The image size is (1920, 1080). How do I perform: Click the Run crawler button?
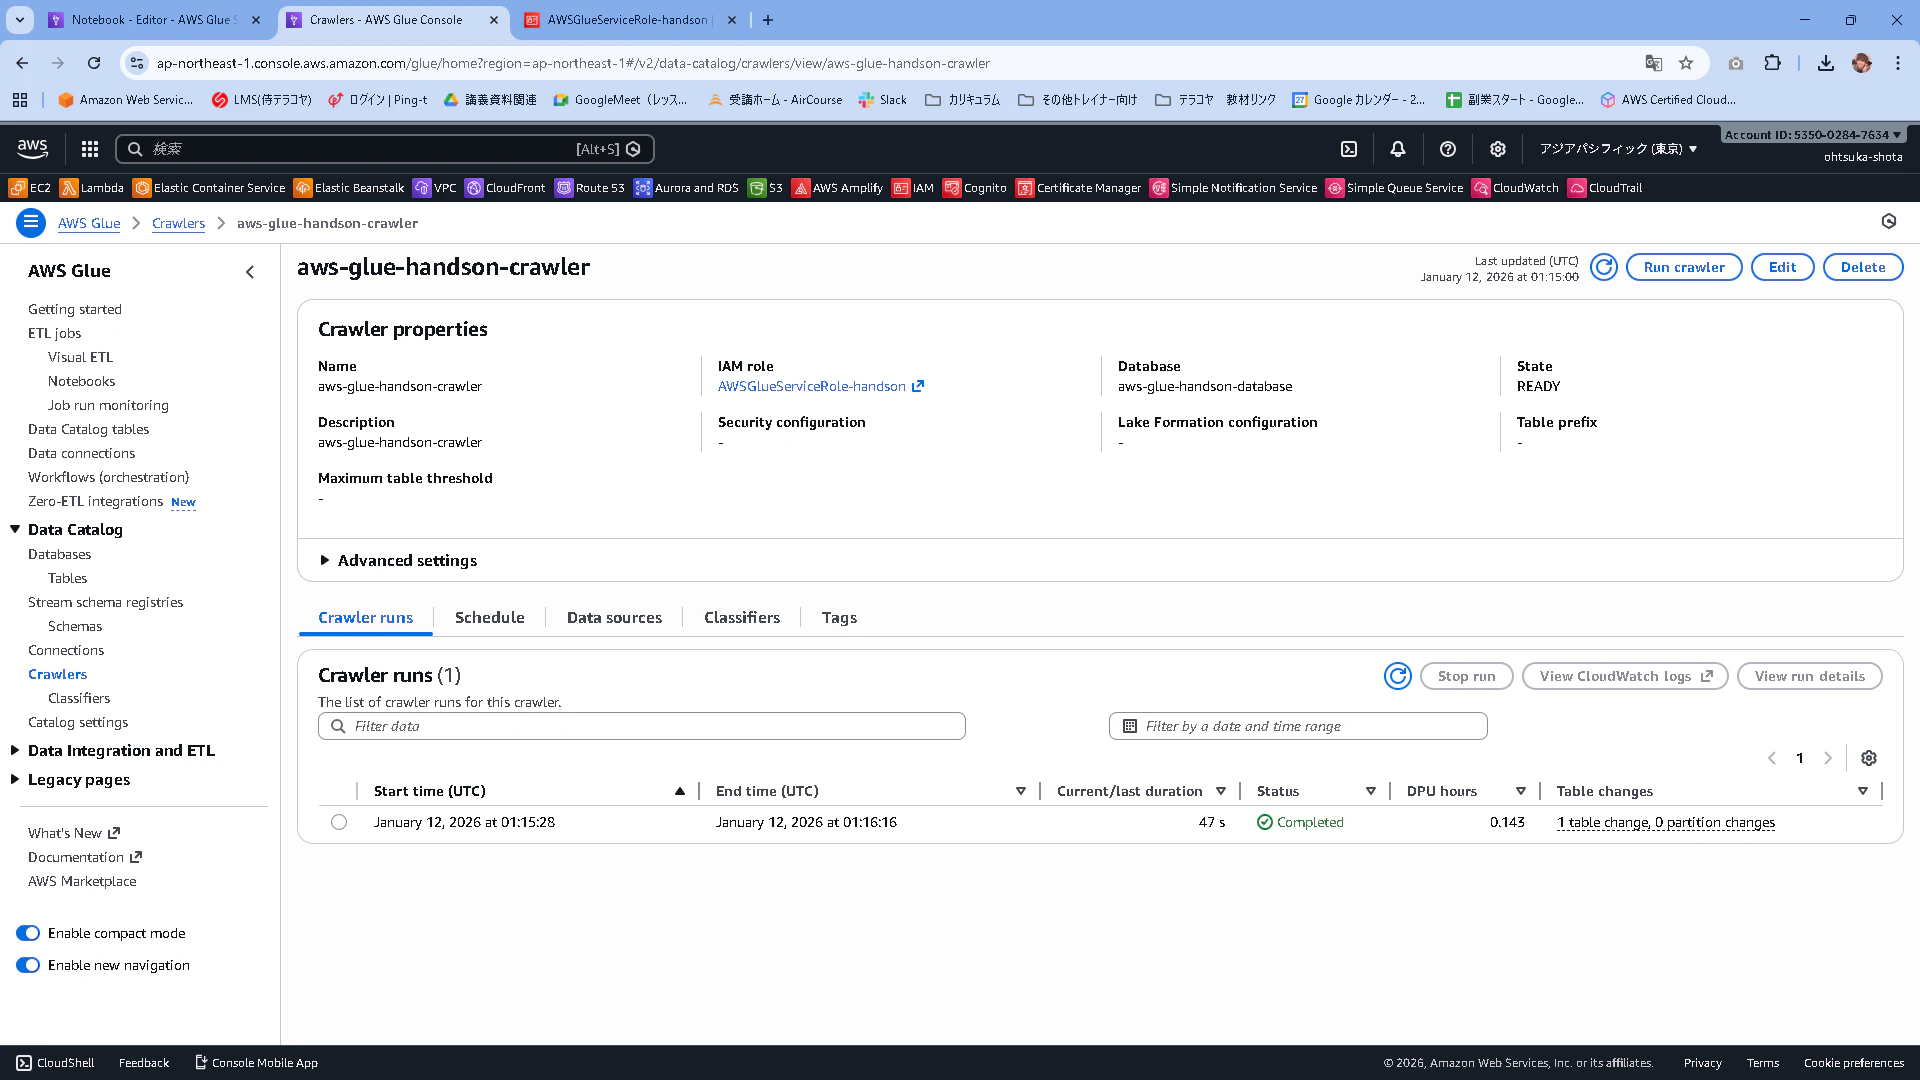click(x=1683, y=267)
